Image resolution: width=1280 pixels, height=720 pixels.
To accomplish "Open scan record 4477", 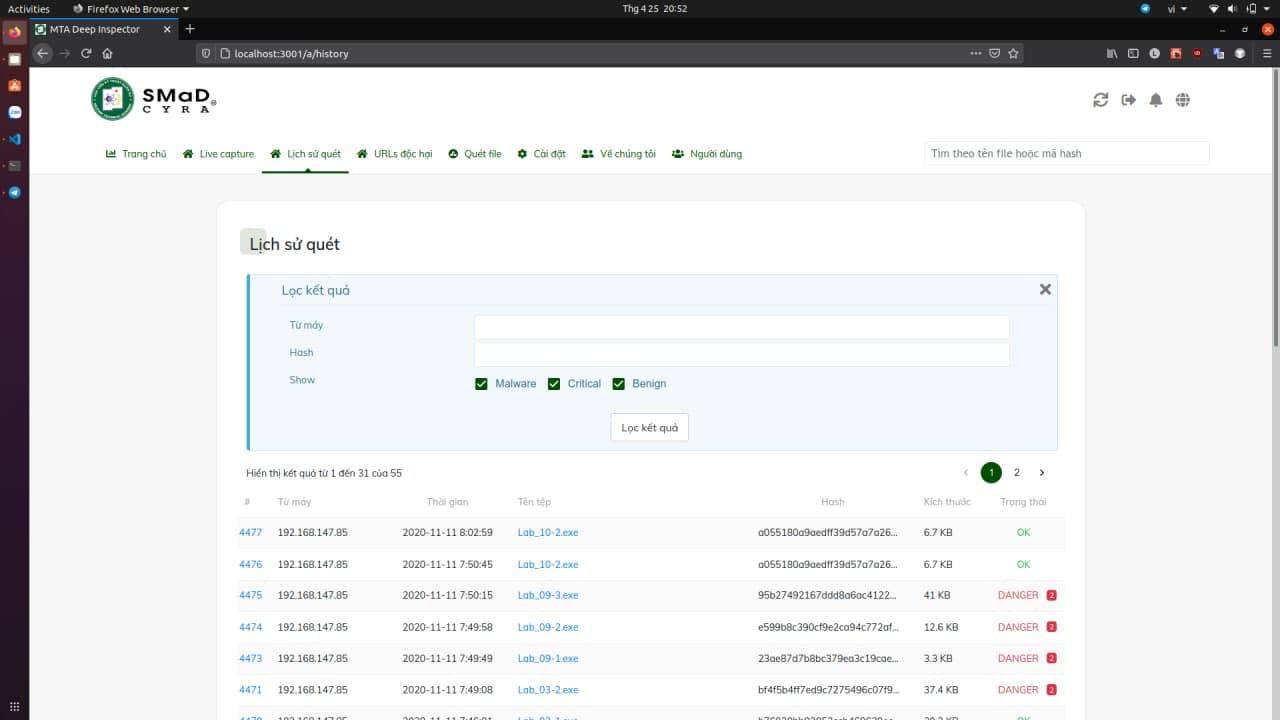I will pyautogui.click(x=250, y=533).
